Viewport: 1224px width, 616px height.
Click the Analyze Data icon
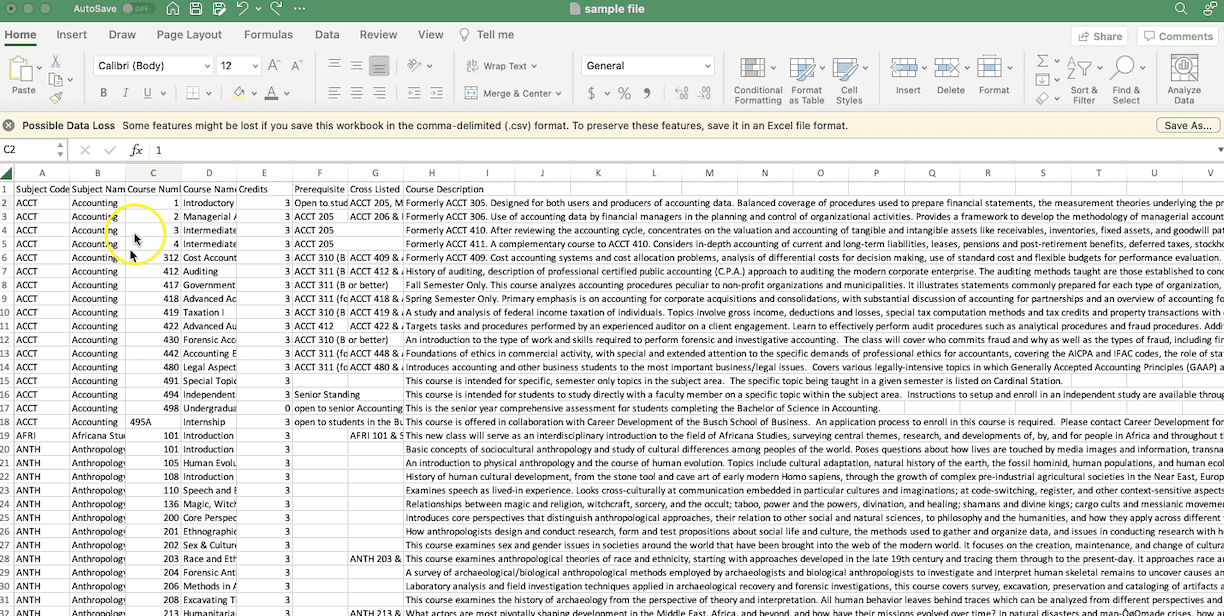tap(1184, 67)
